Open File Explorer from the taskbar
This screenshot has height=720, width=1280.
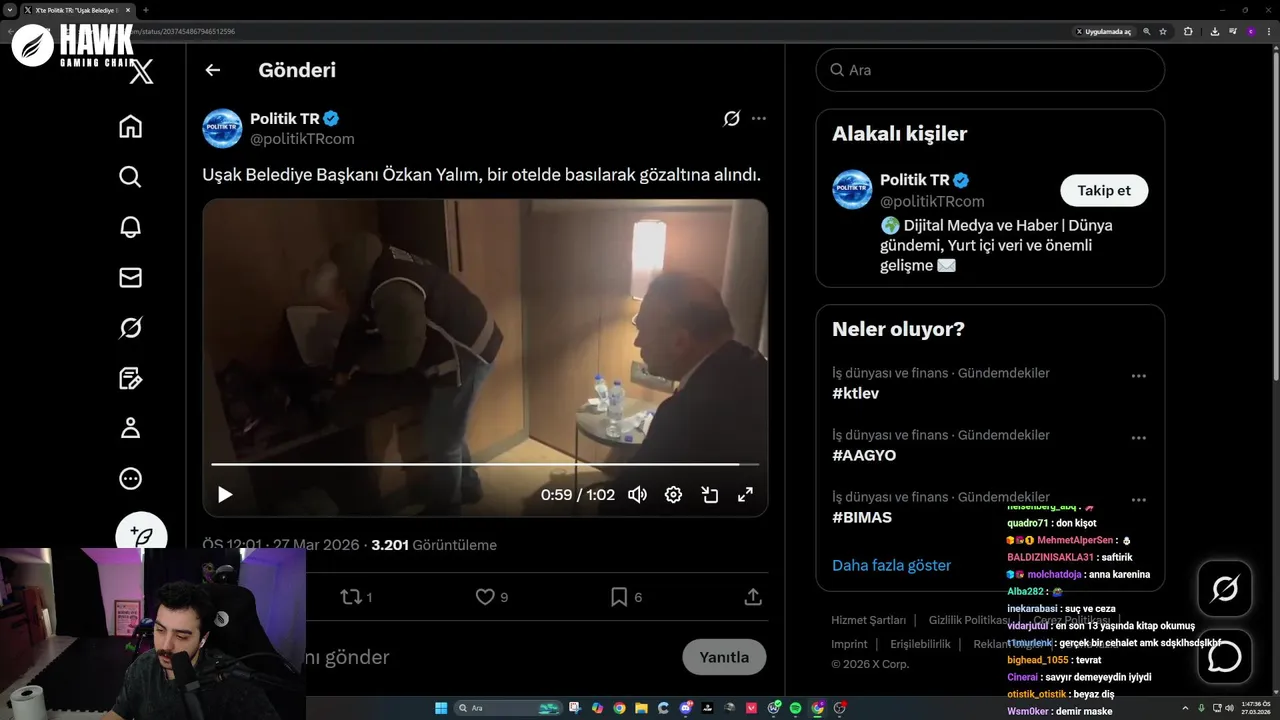[642, 708]
